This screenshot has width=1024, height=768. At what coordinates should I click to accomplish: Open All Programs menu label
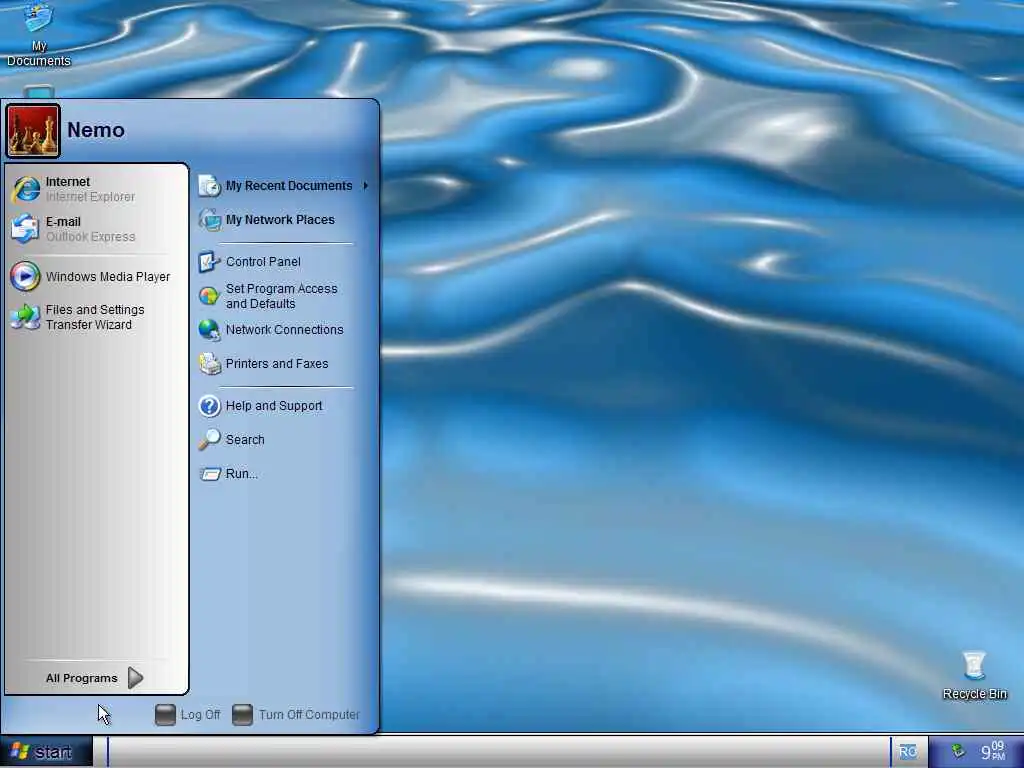click(82, 679)
